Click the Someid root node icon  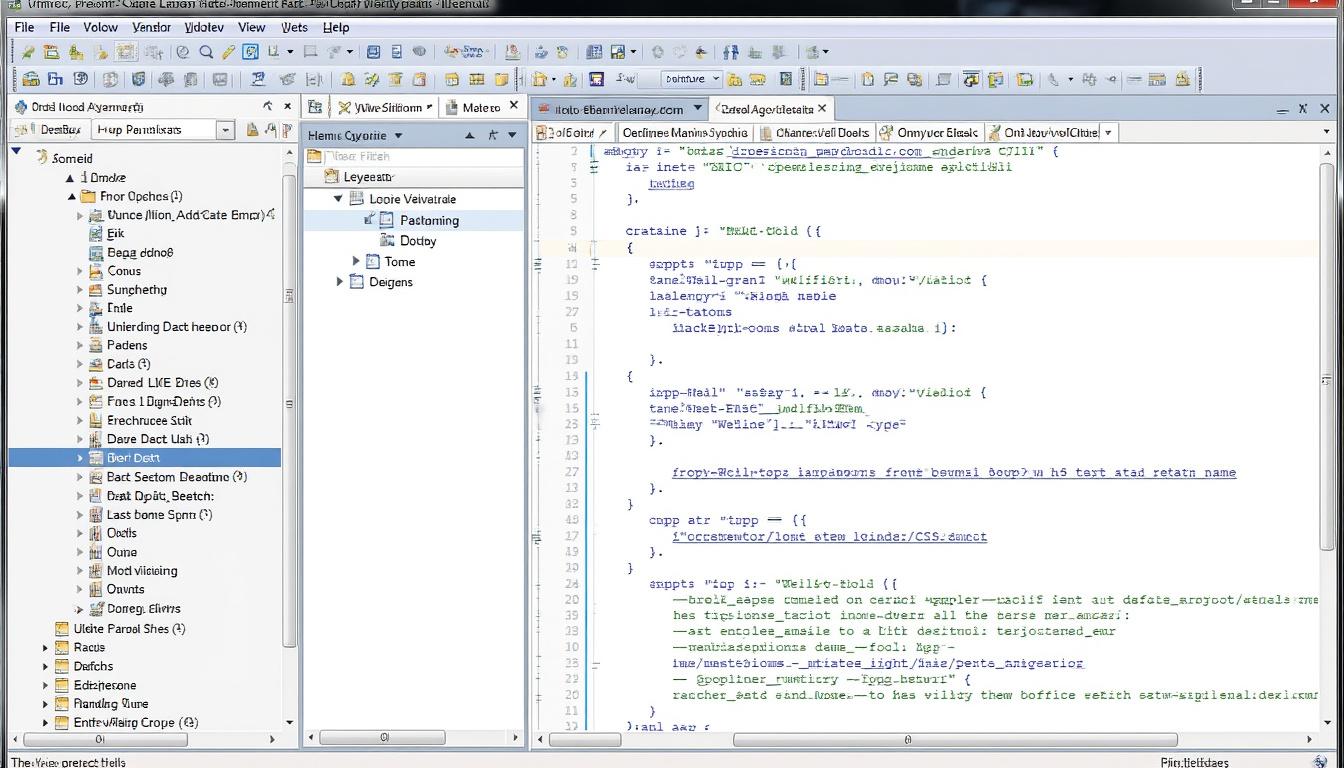(x=42, y=157)
